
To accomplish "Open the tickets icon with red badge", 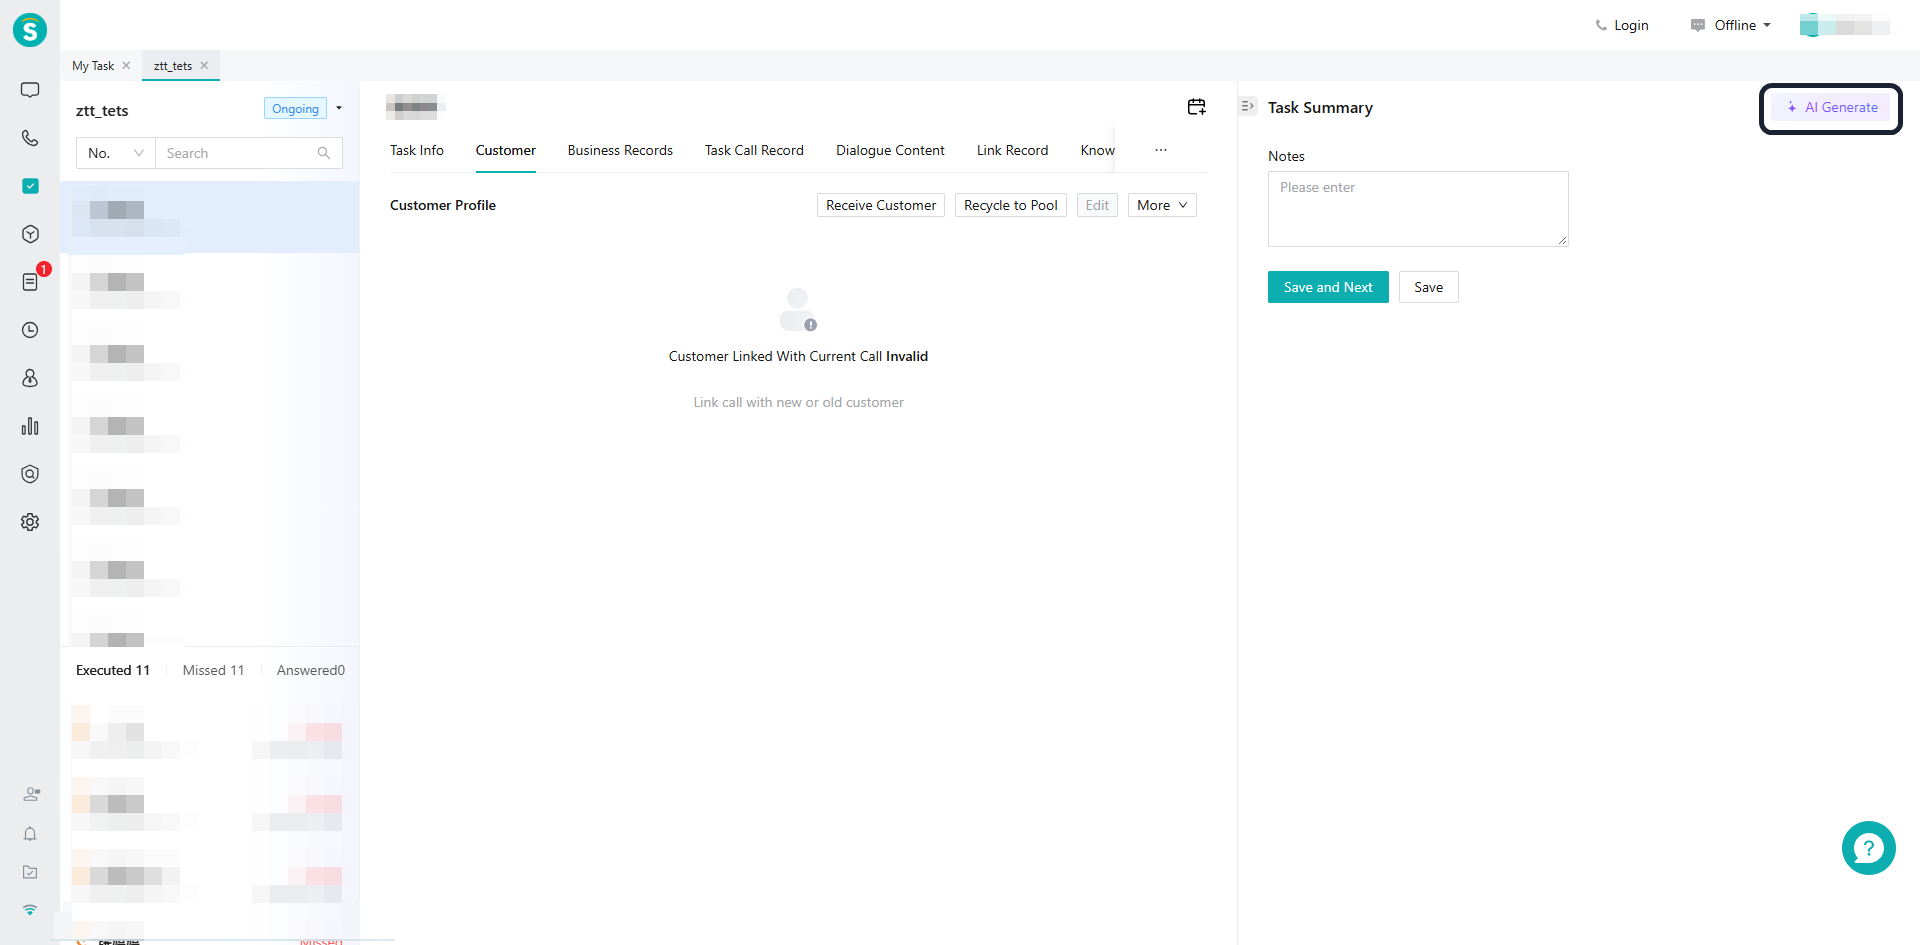I will [30, 282].
